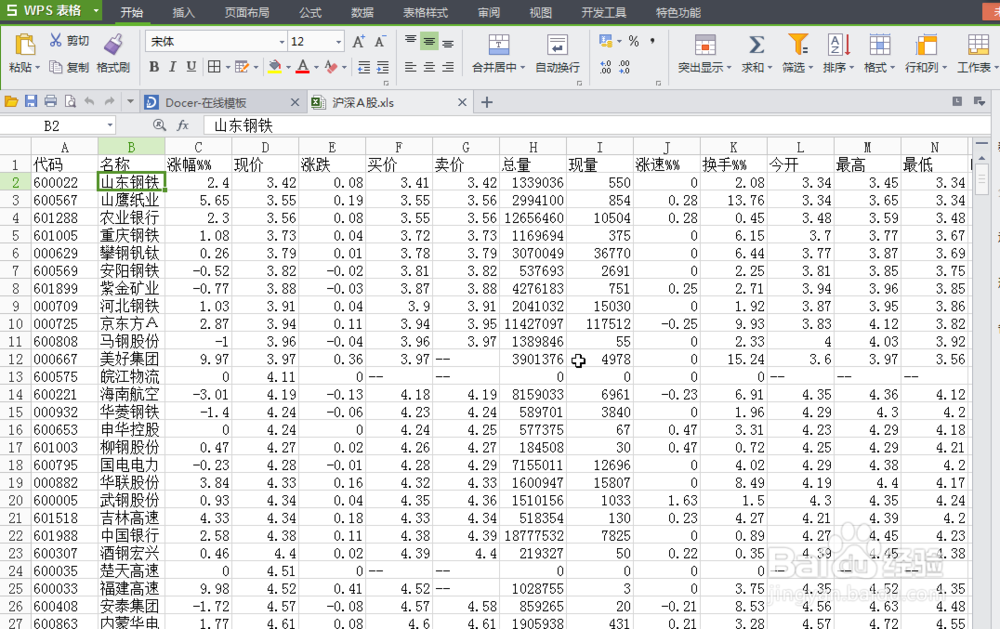Switch to the Insert ribbon tab
The width and height of the screenshot is (1000, 629).
183,12
